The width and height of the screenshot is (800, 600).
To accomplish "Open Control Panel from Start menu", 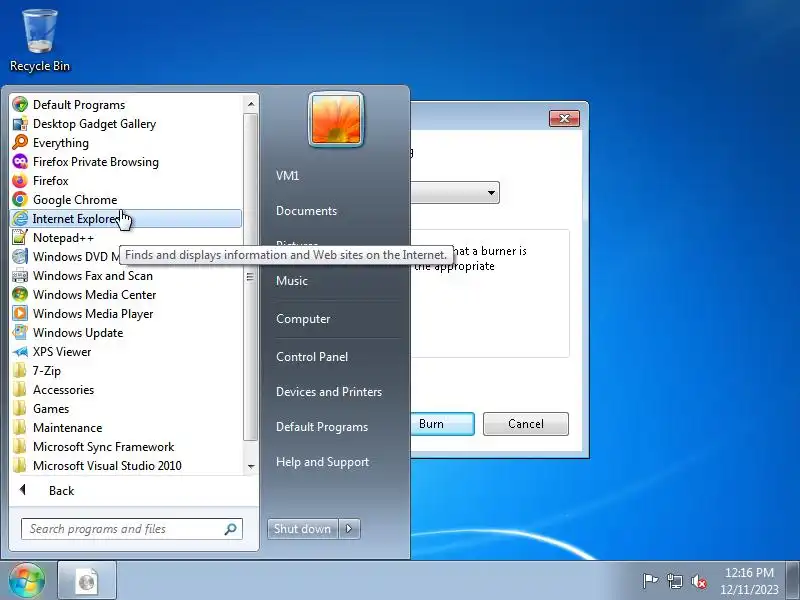I will coord(312,357).
